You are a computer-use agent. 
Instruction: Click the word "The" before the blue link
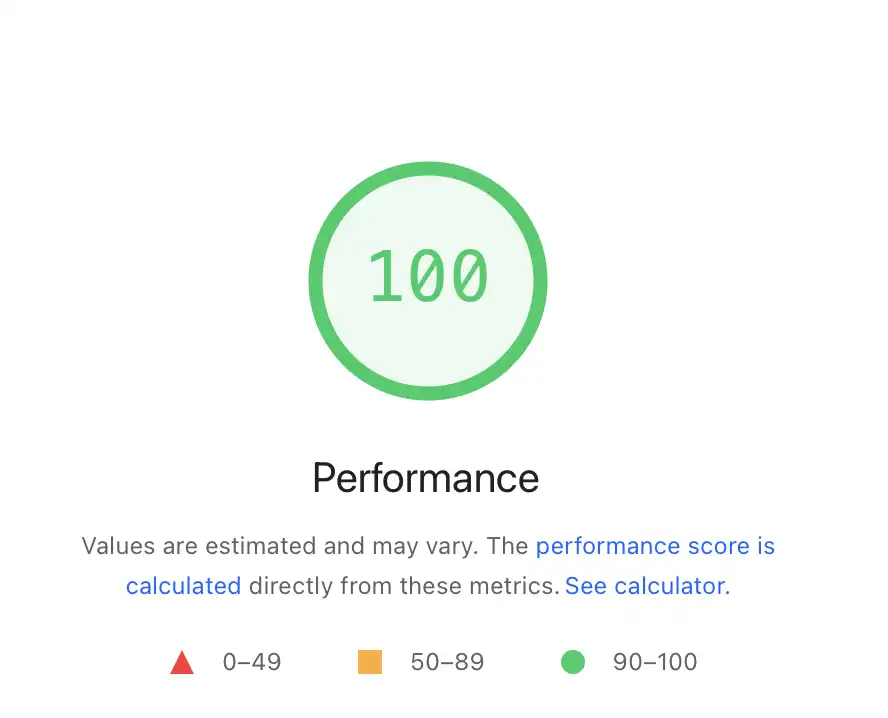(510, 546)
